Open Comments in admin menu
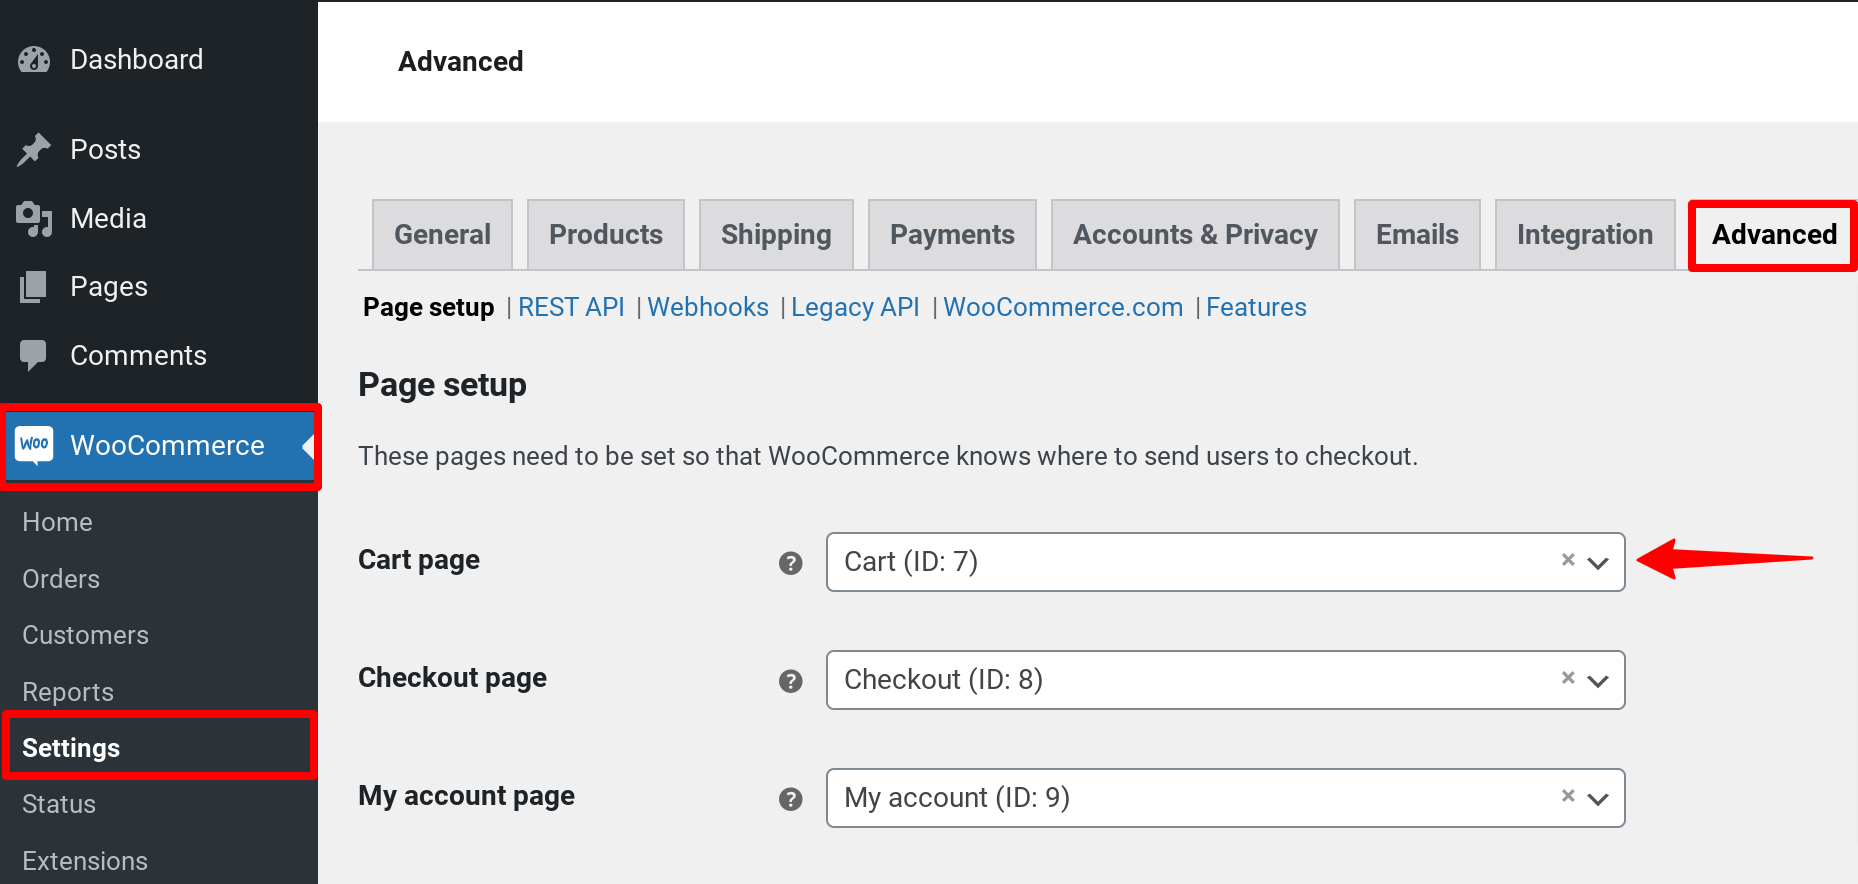The height and width of the screenshot is (884, 1858). coord(159,356)
